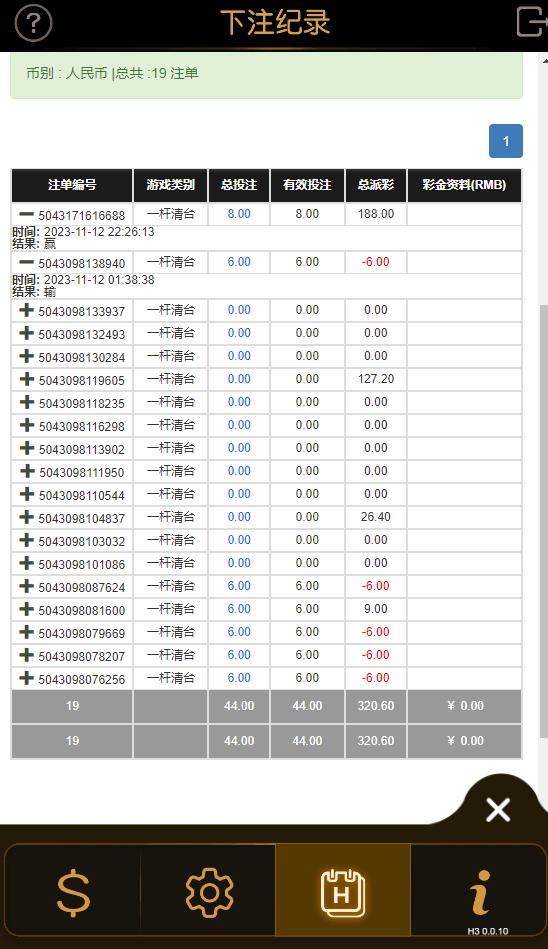Open the dollar sign paytable icon
The width and height of the screenshot is (548, 949).
coord(73,893)
